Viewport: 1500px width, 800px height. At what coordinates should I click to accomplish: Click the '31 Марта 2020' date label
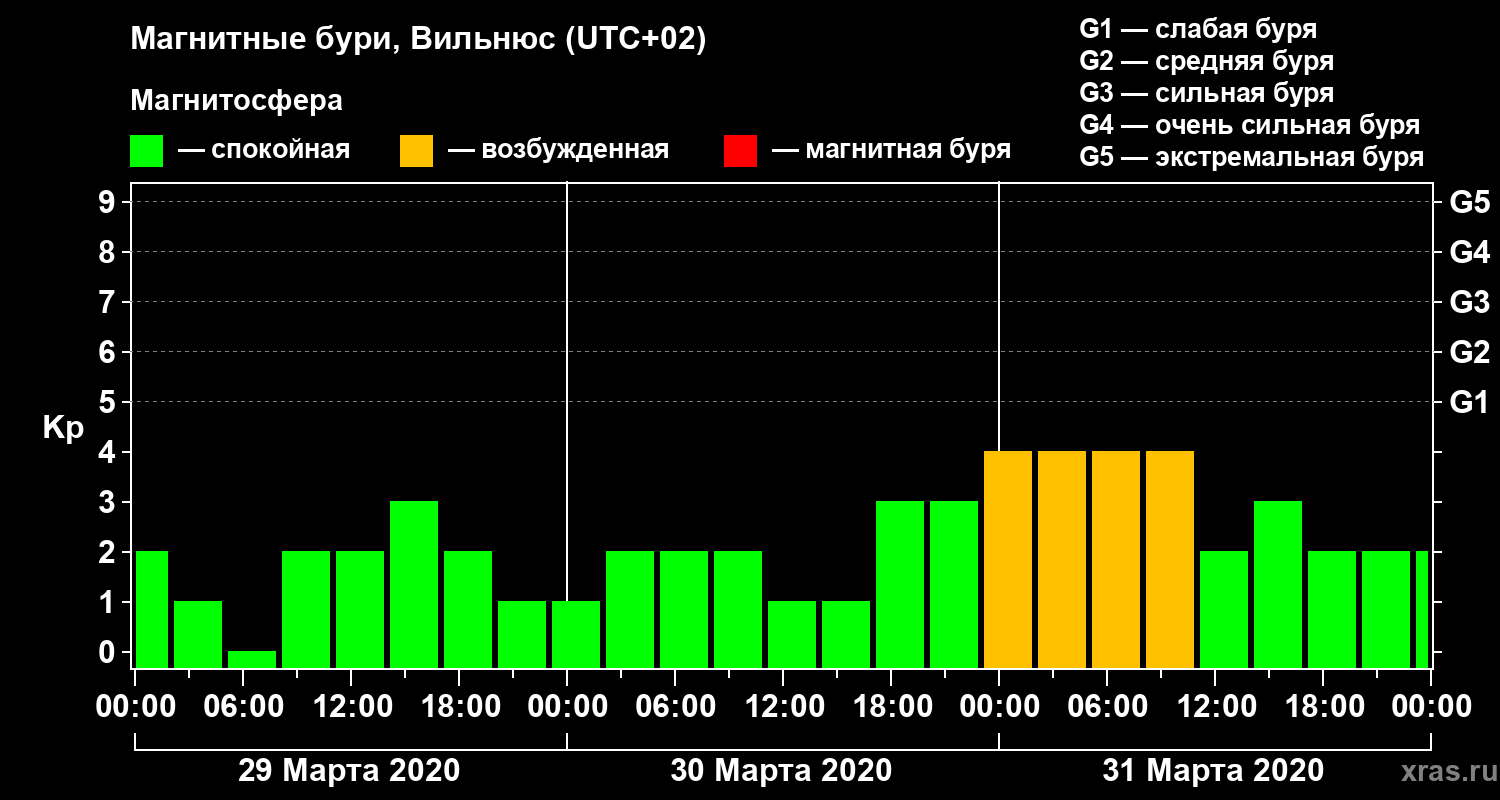coord(1213,771)
